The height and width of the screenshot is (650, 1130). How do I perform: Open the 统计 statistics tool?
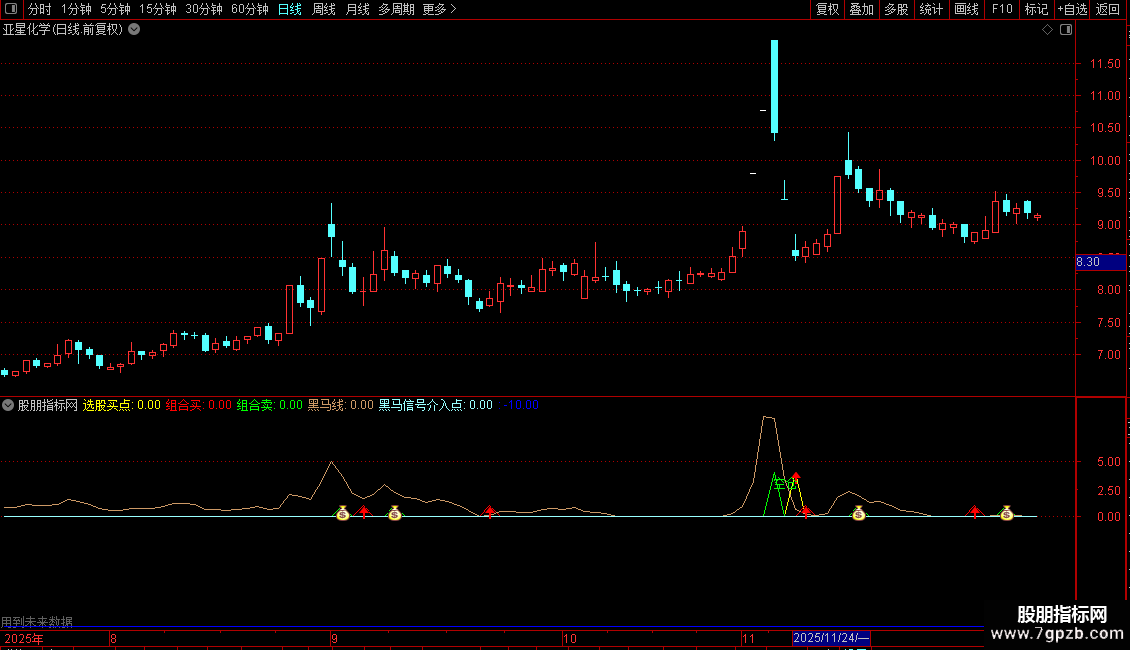tap(931, 9)
